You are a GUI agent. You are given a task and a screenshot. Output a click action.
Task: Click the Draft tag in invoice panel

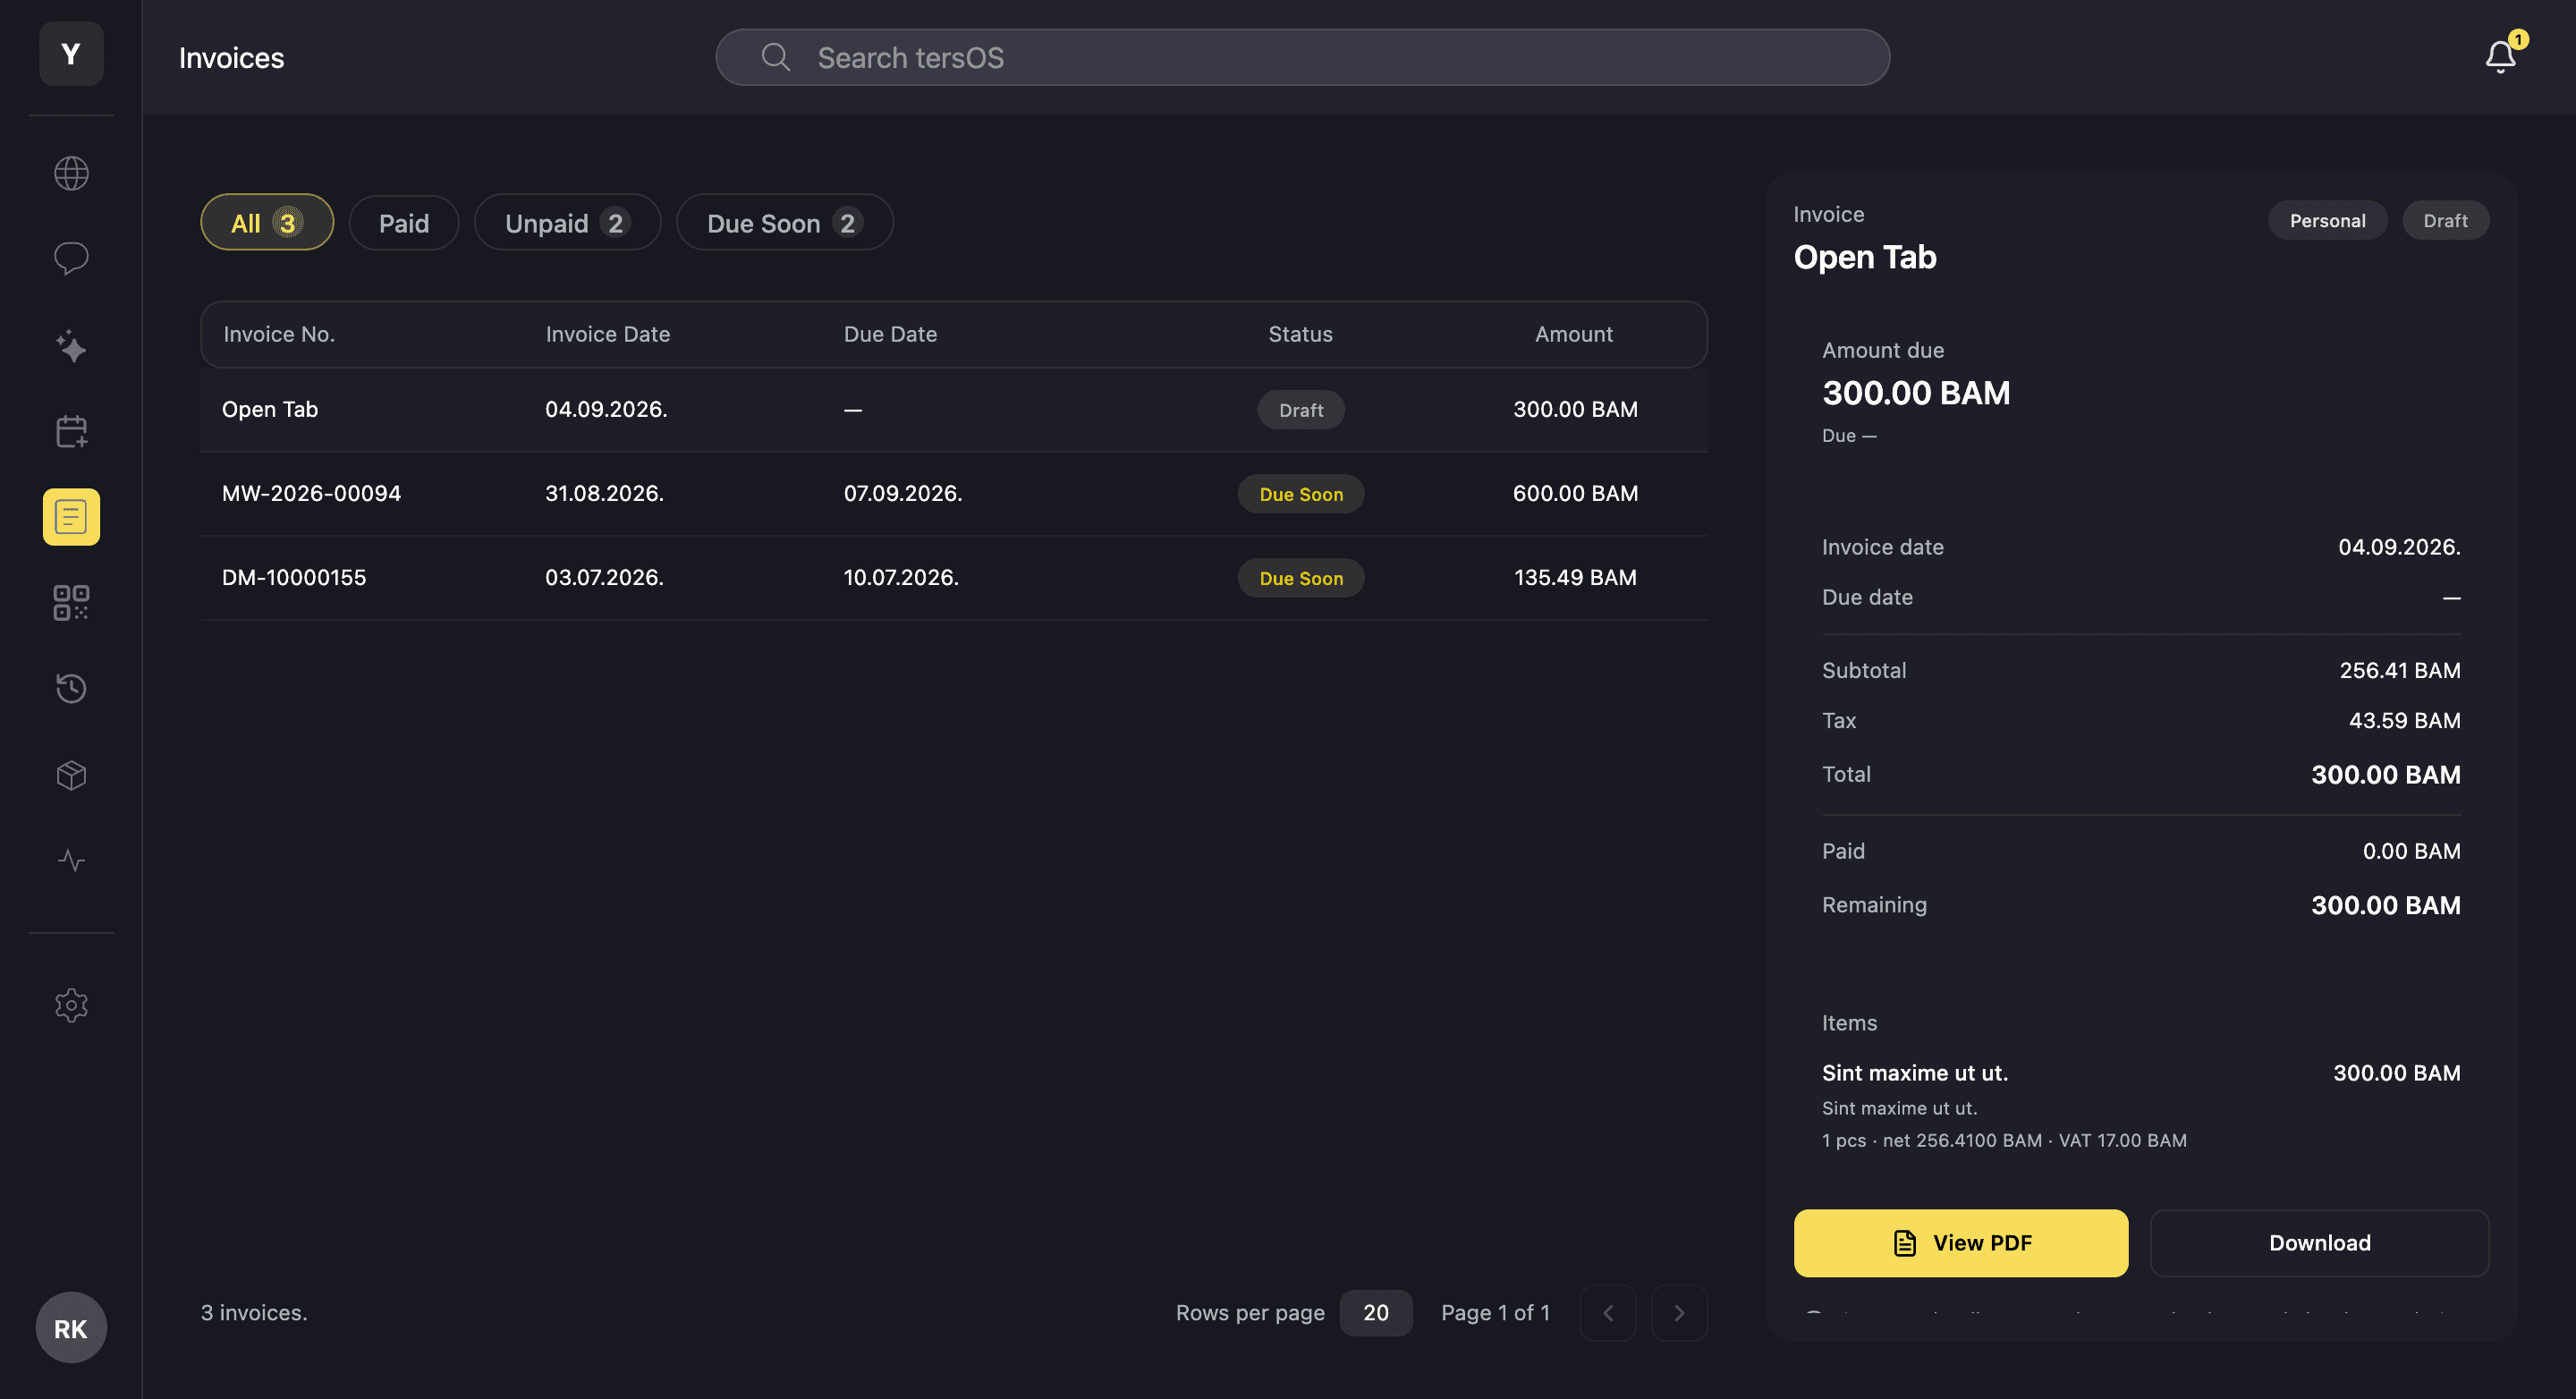pyautogui.click(x=2446, y=221)
